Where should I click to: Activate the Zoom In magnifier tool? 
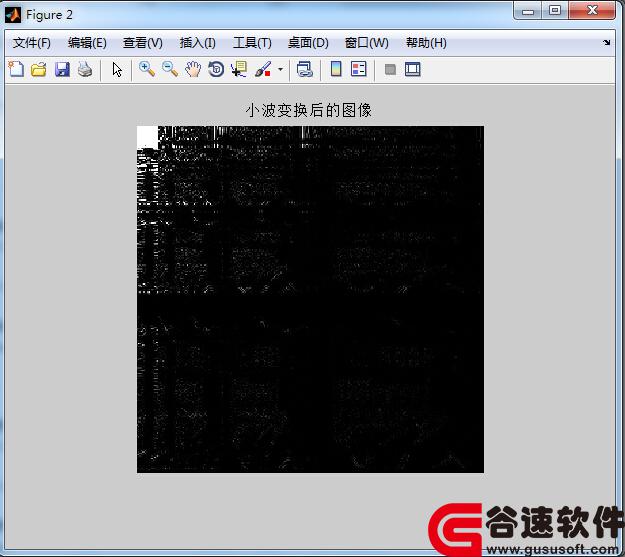click(147, 69)
